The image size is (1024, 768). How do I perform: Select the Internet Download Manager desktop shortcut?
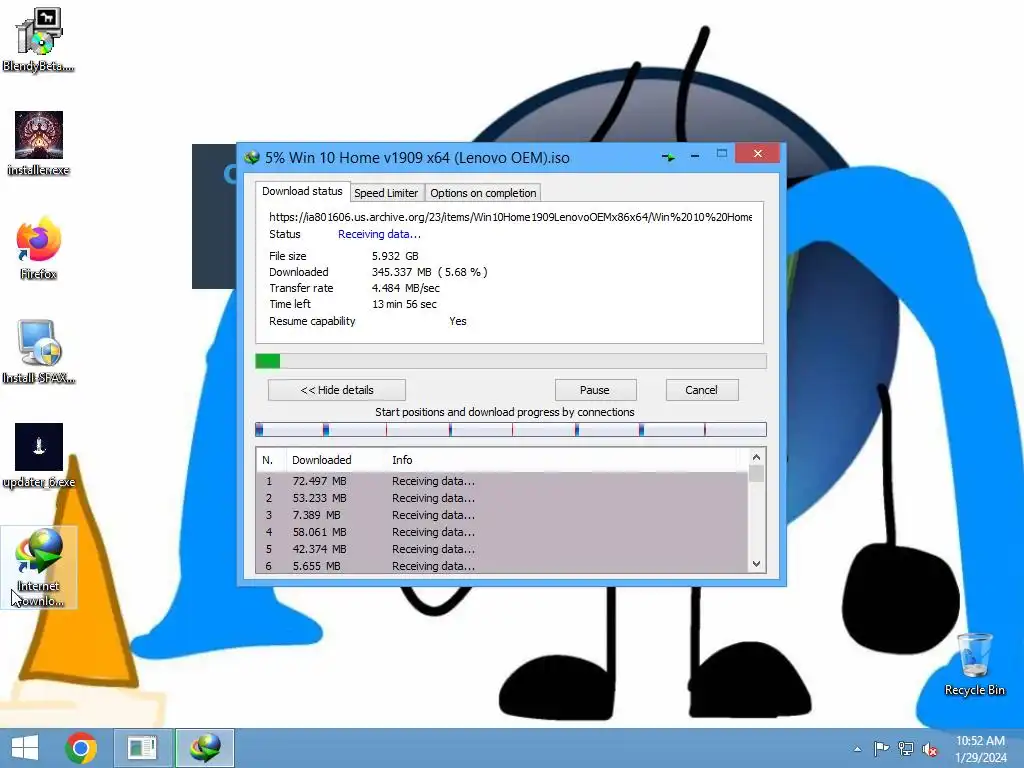point(39,568)
